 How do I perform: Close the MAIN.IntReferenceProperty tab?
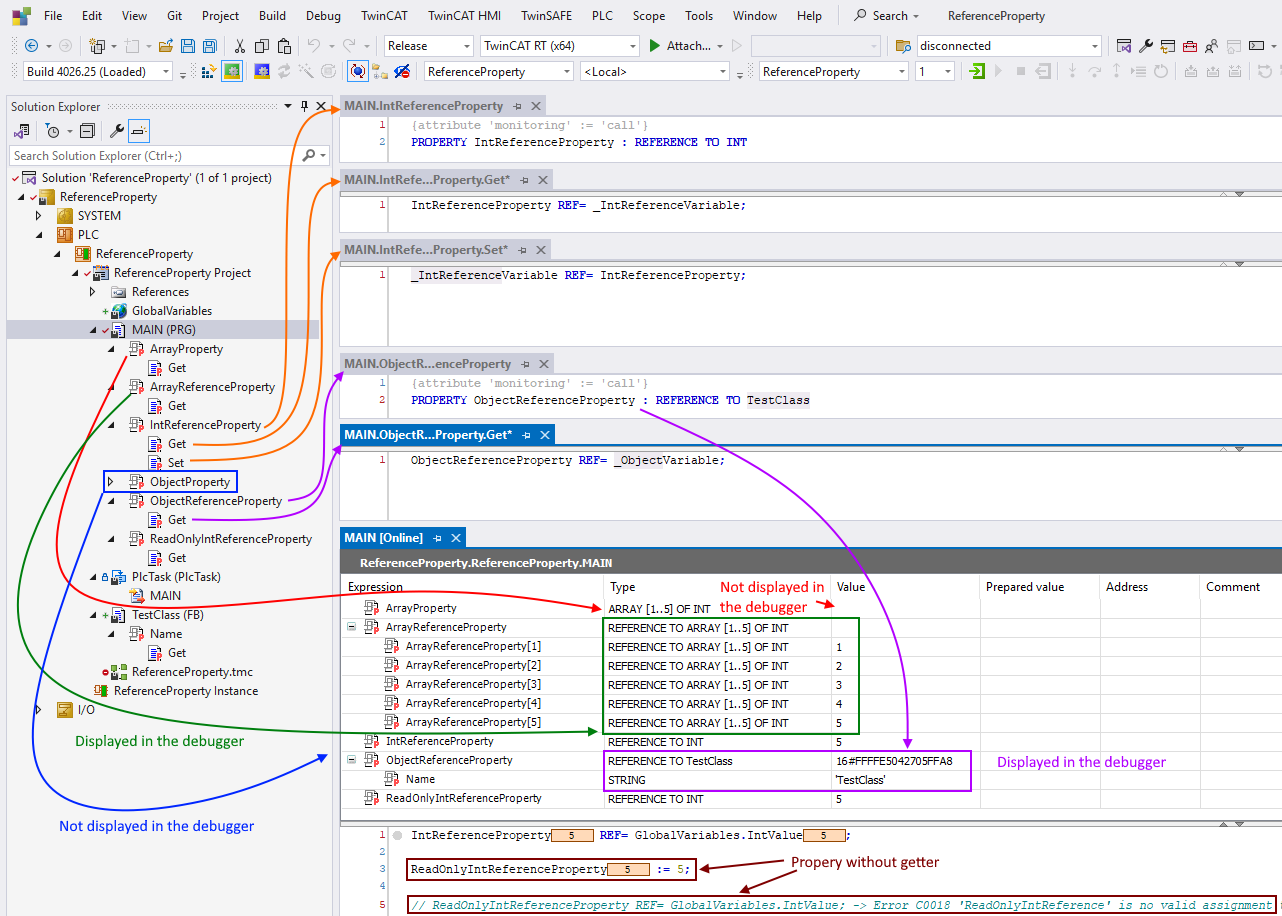click(536, 106)
